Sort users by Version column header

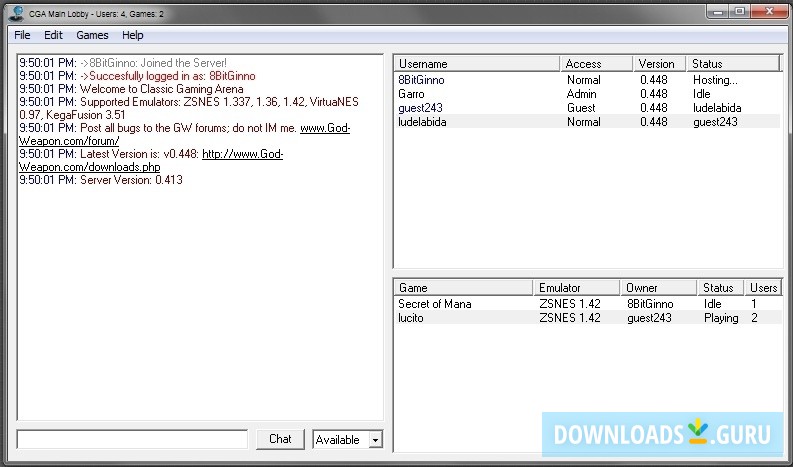(x=660, y=64)
